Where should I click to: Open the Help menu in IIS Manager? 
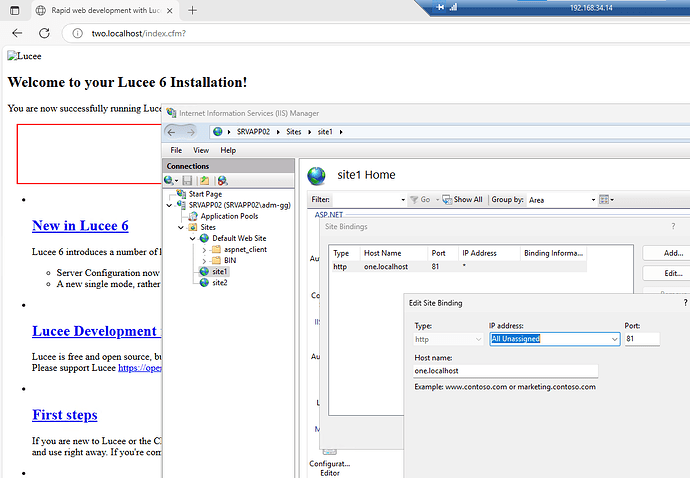228,150
